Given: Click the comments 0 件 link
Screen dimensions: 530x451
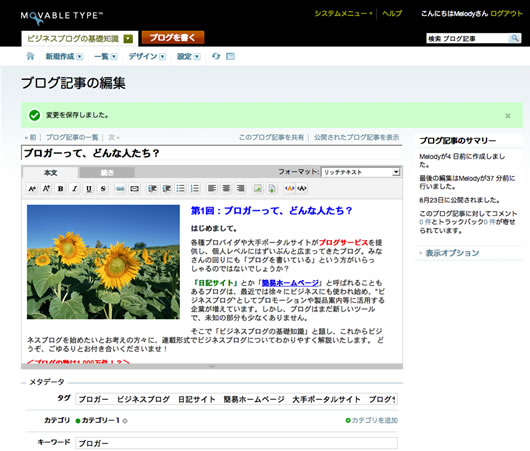Looking at the screenshot, I should (425, 222).
